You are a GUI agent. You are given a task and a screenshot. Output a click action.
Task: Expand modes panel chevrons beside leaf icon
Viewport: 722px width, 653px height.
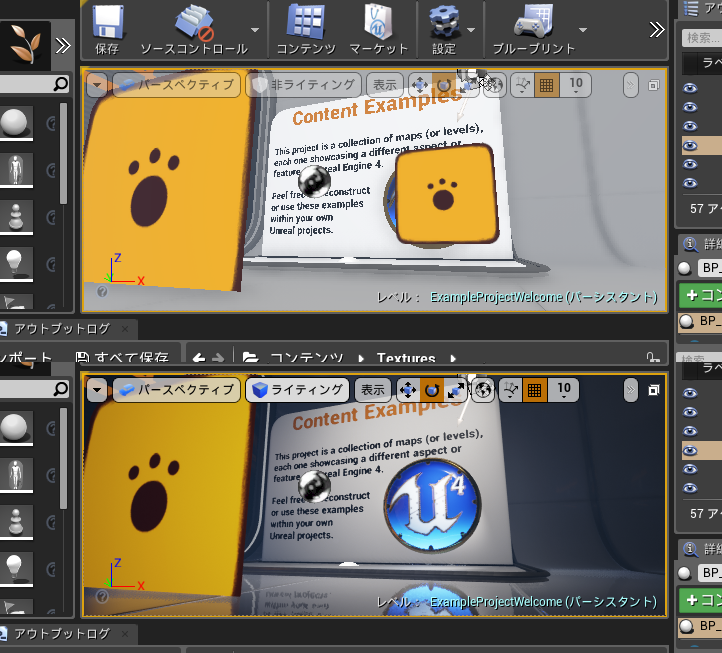pyautogui.click(x=63, y=45)
